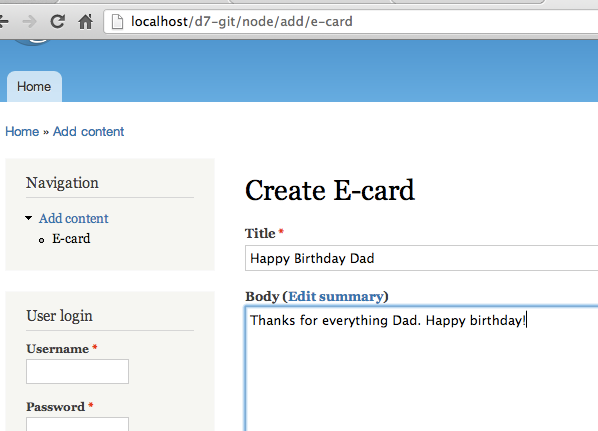Follow the Home breadcrumb link
Viewport: 598px width, 431px height.
[22, 132]
